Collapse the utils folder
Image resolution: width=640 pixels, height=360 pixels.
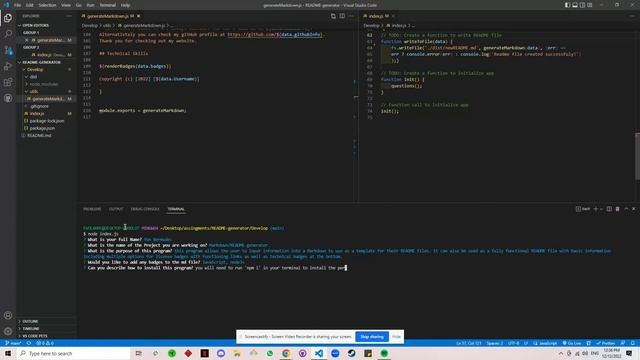(x=33, y=91)
